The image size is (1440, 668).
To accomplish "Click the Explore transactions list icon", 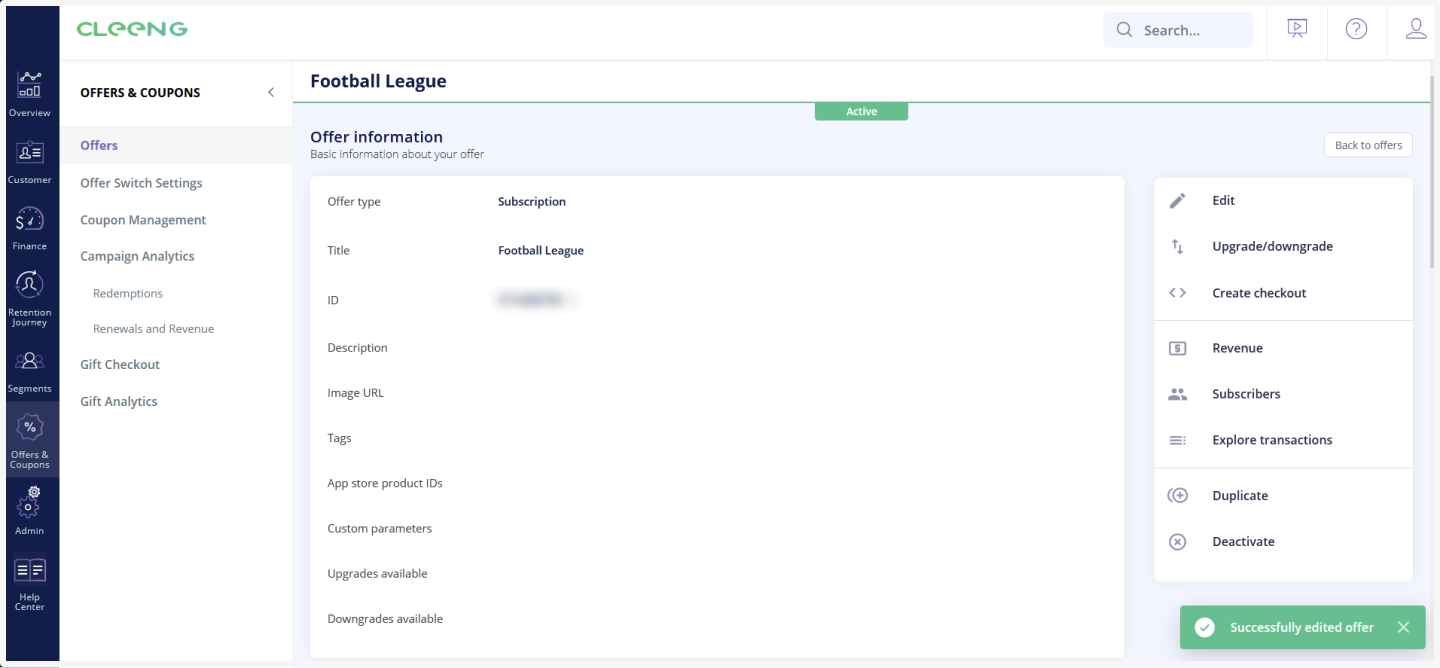I will [x=1178, y=440].
